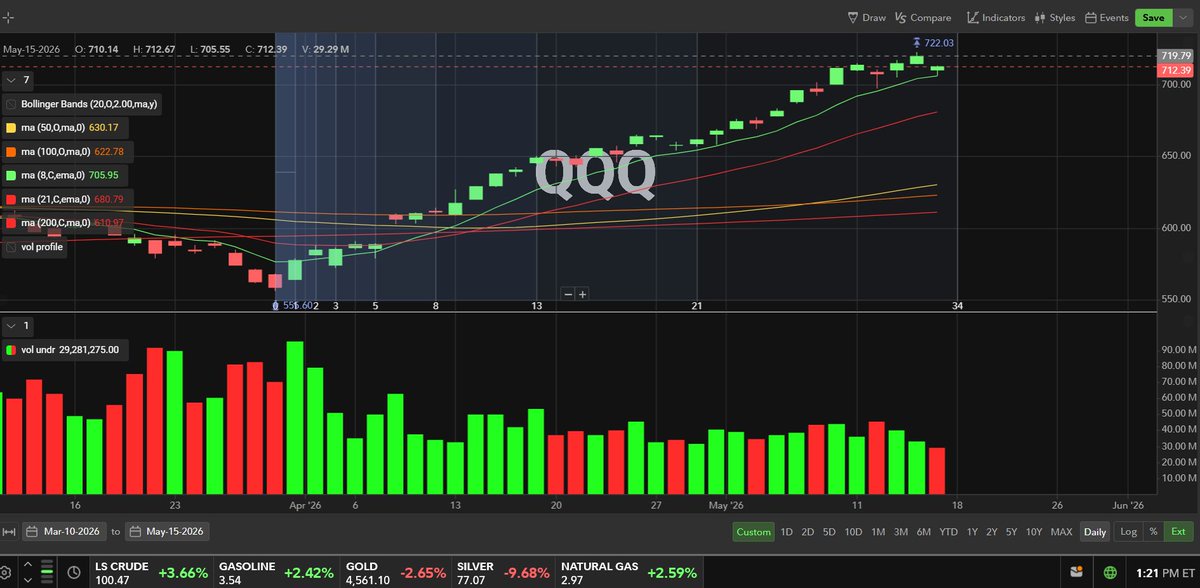The height and width of the screenshot is (588, 1200).
Task: Select the ma (200,C,ma,0) legend label
Action: click(55, 223)
